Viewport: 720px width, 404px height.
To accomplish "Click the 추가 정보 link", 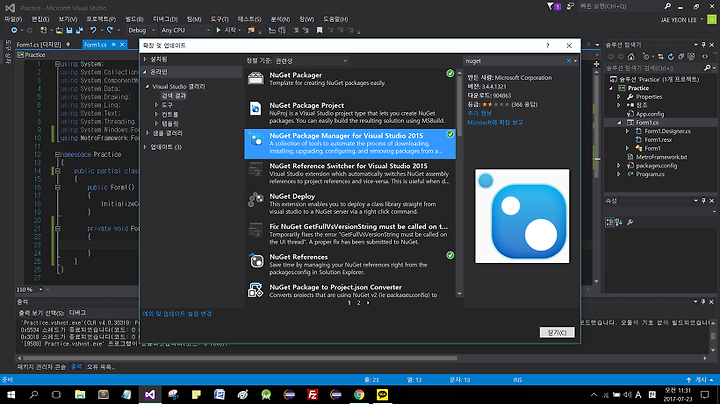I will [x=479, y=113].
